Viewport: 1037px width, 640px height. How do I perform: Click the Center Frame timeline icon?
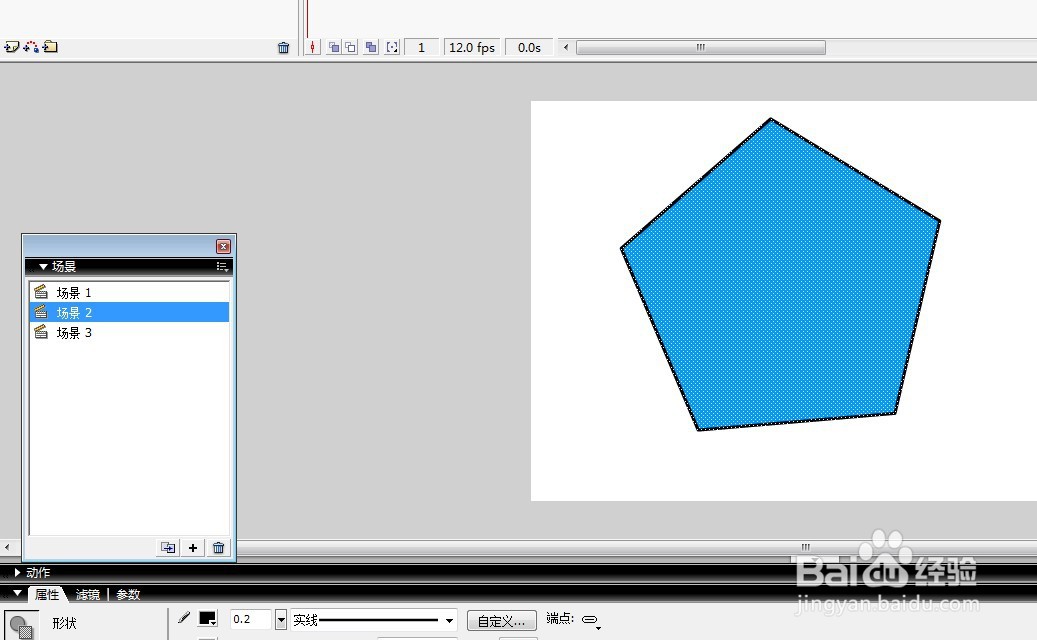pos(312,47)
